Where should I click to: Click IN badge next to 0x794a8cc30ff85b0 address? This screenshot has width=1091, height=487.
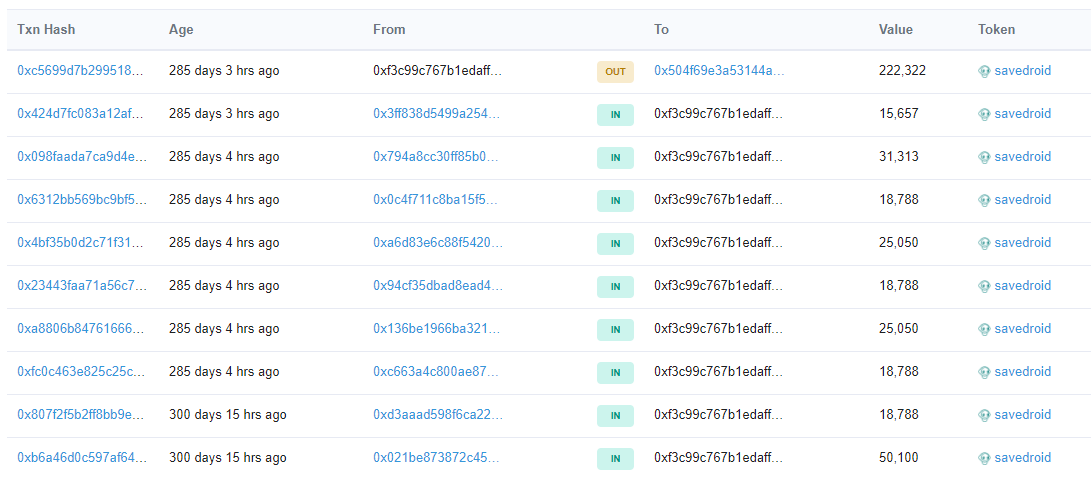coord(615,158)
